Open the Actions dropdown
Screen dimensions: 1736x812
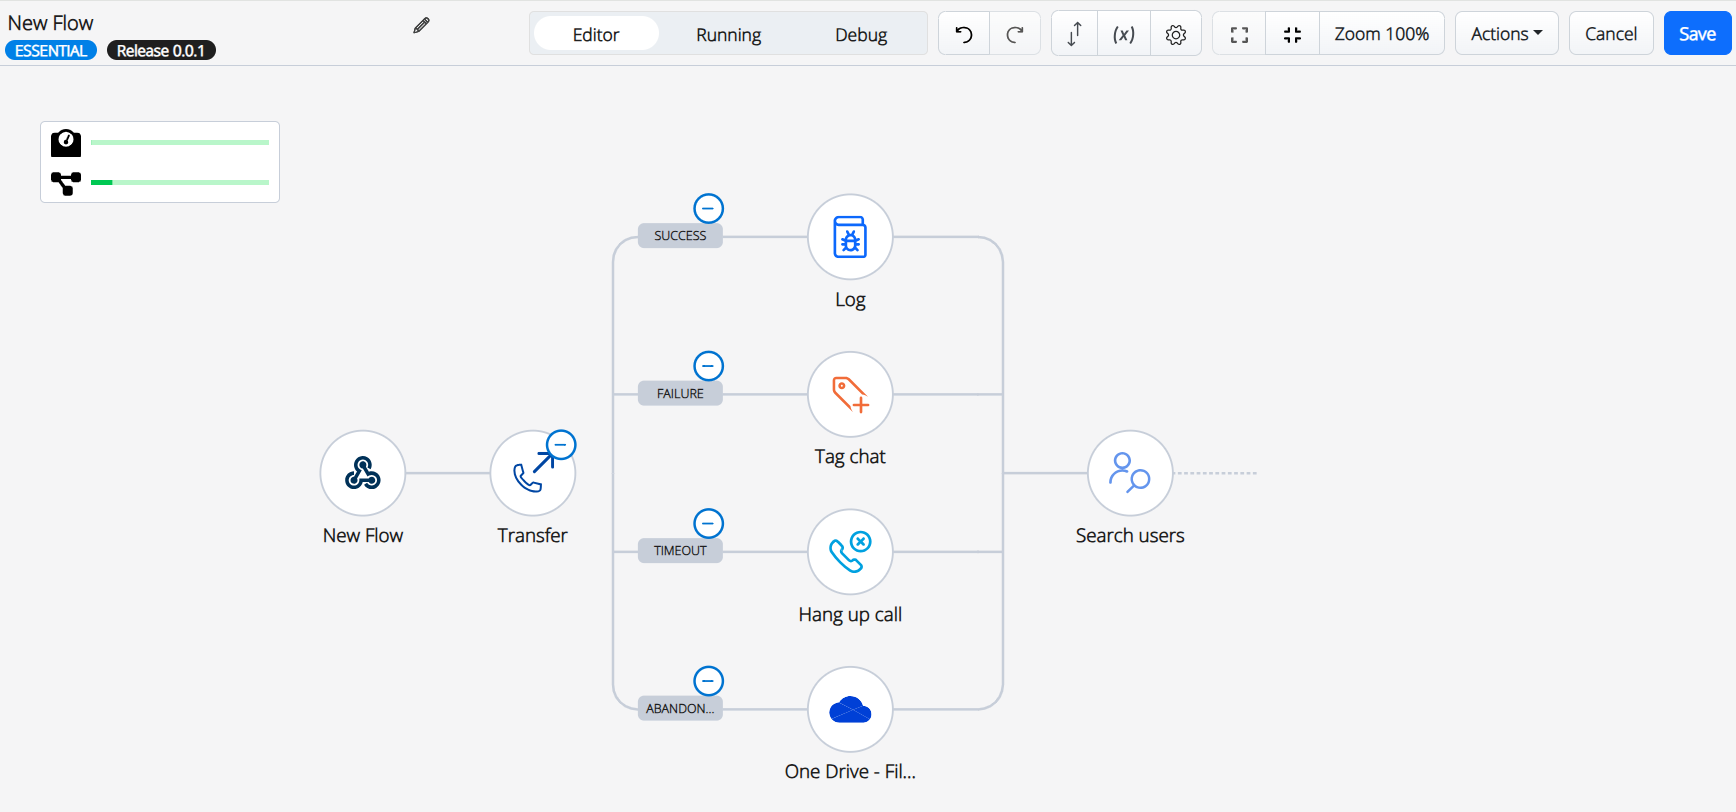tap(1506, 34)
